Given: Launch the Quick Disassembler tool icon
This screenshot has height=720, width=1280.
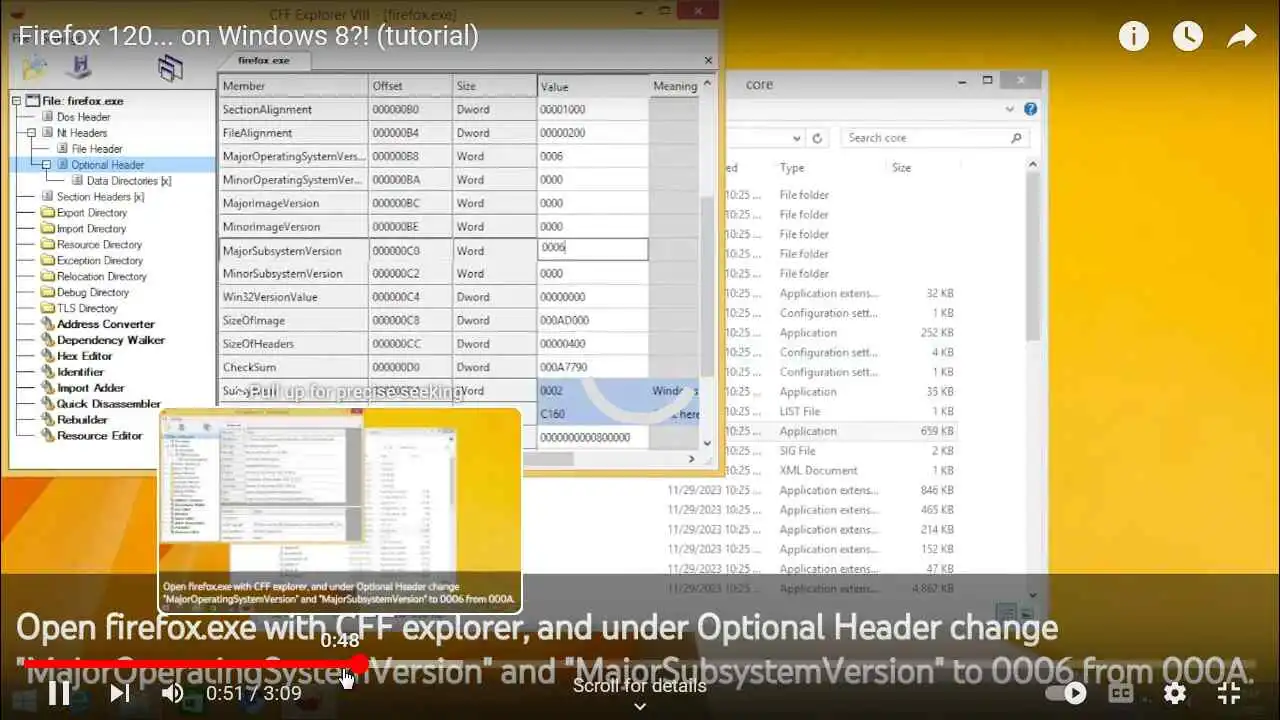Looking at the screenshot, I should 48,404.
